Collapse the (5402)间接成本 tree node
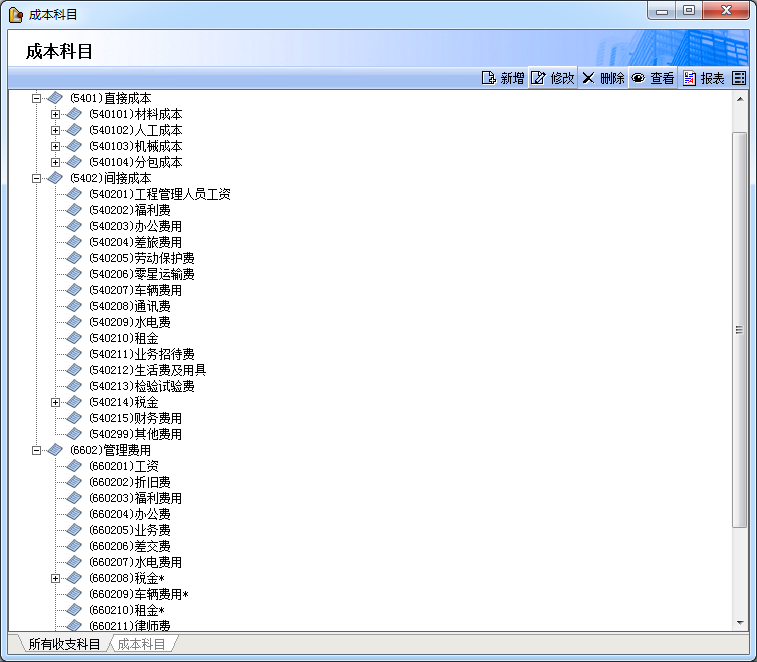 [37, 178]
